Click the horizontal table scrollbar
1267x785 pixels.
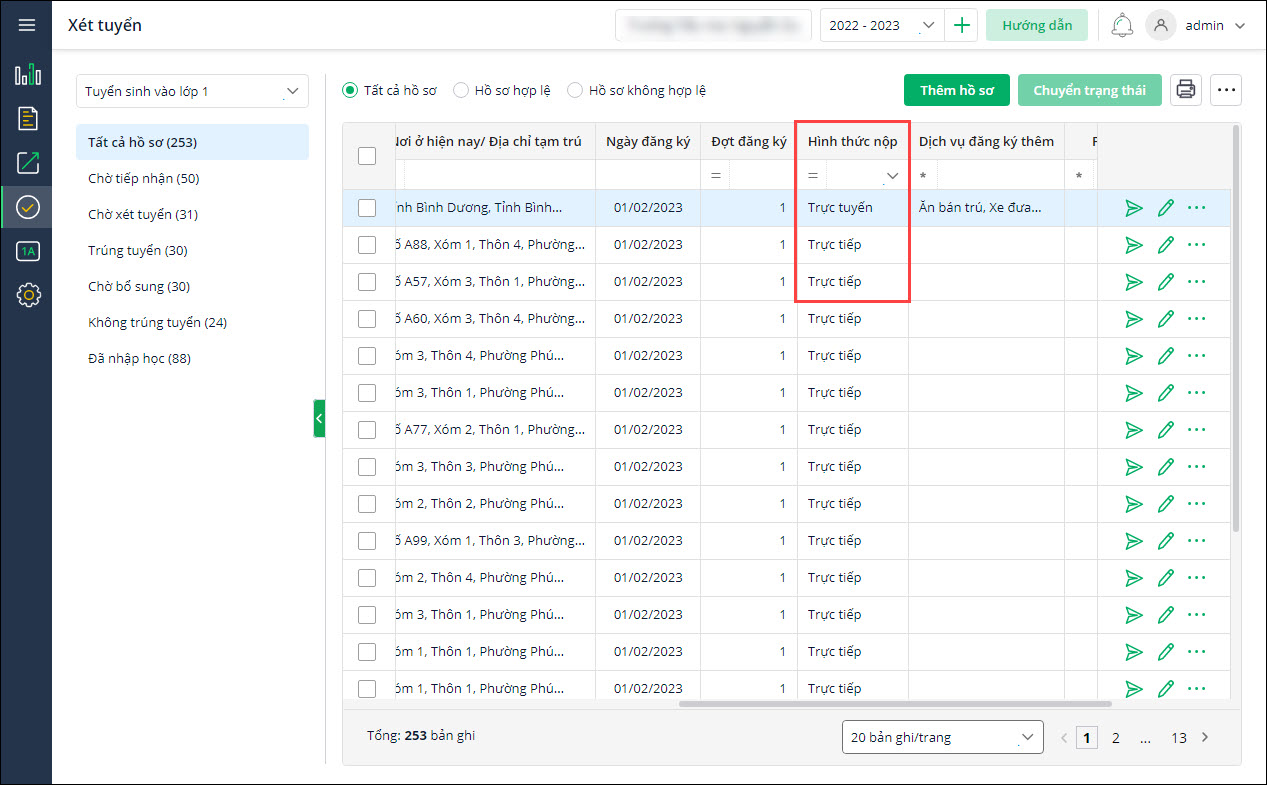895,704
